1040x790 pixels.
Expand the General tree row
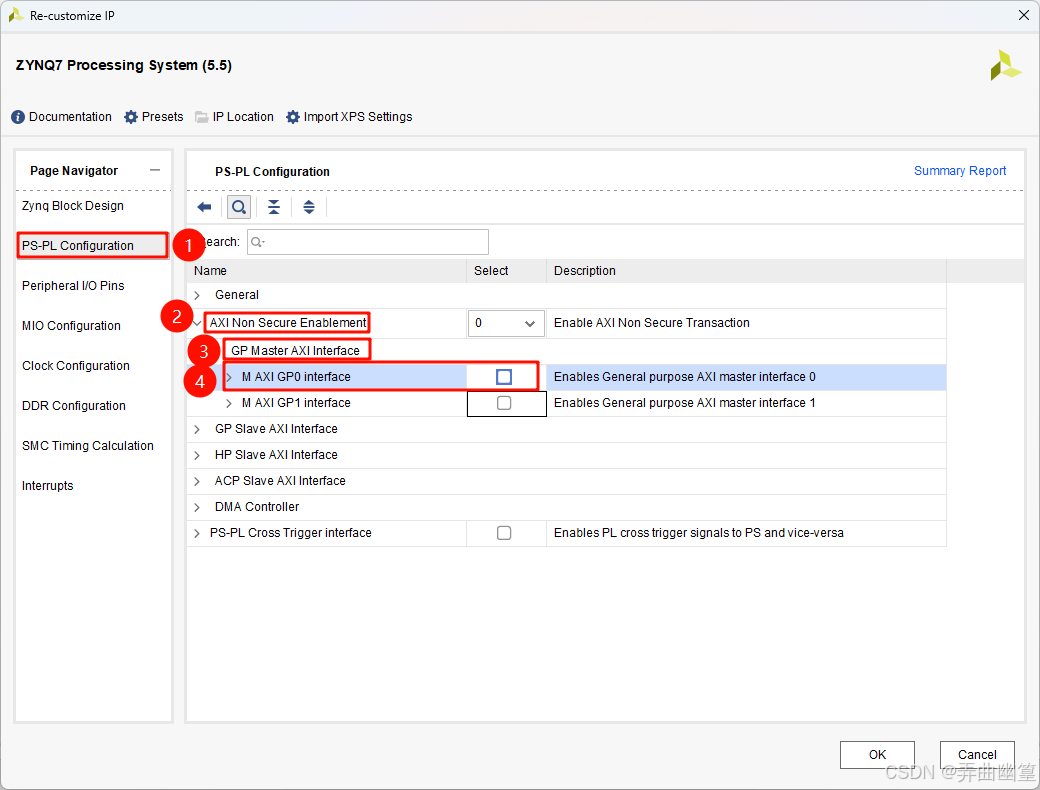point(197,295)
